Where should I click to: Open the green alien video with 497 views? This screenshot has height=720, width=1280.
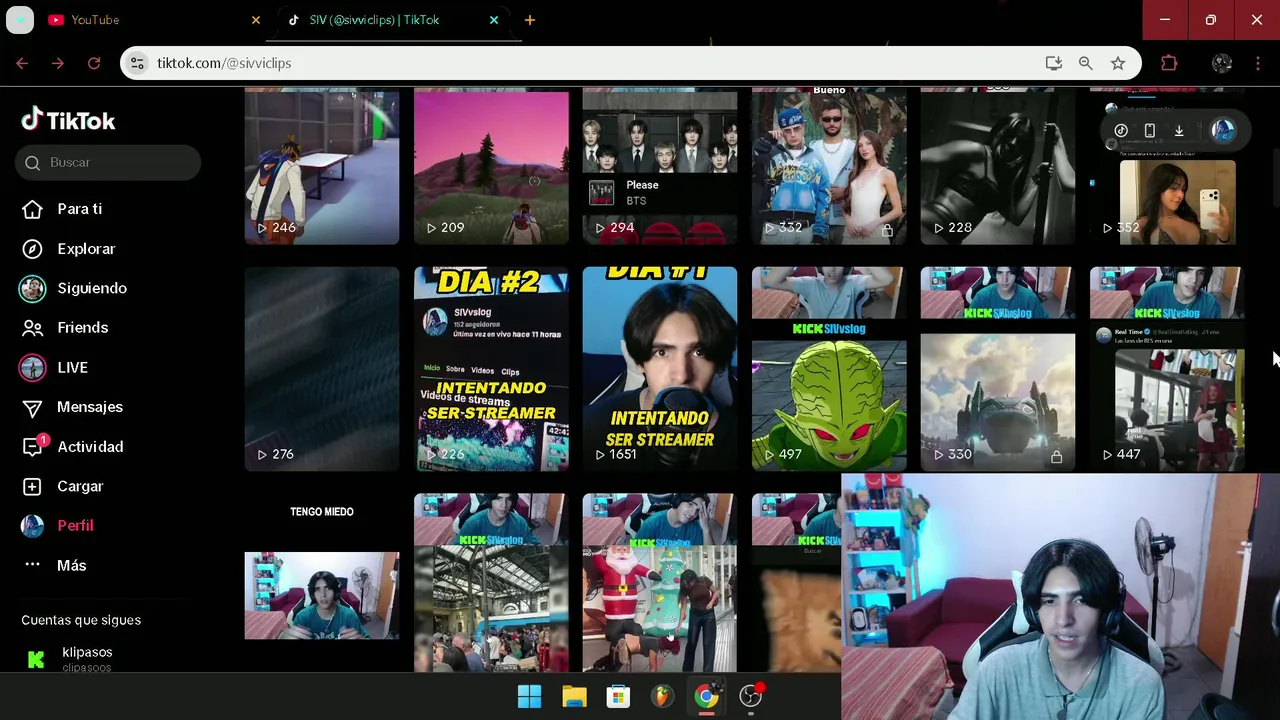829,368
